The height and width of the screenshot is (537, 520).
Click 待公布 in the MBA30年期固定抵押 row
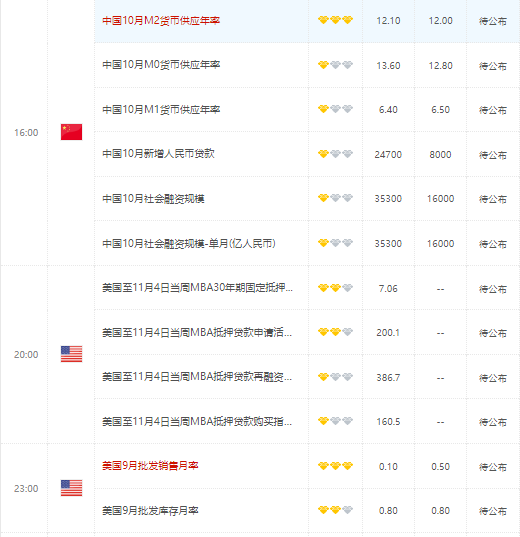(x=493, y=289)
